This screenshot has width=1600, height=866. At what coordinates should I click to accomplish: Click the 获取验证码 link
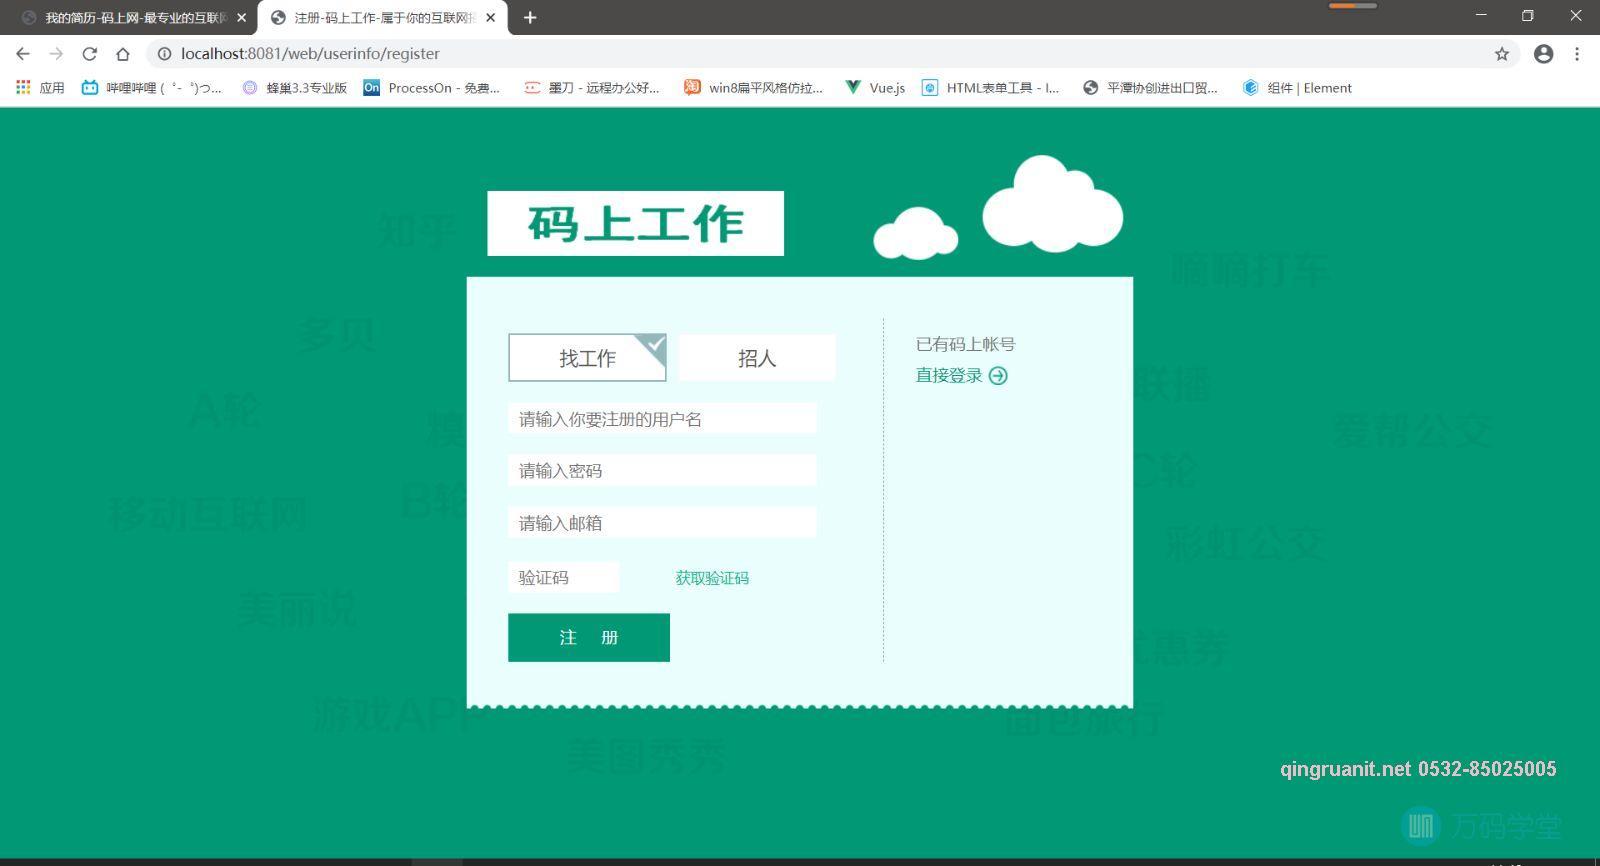(712, 578)
